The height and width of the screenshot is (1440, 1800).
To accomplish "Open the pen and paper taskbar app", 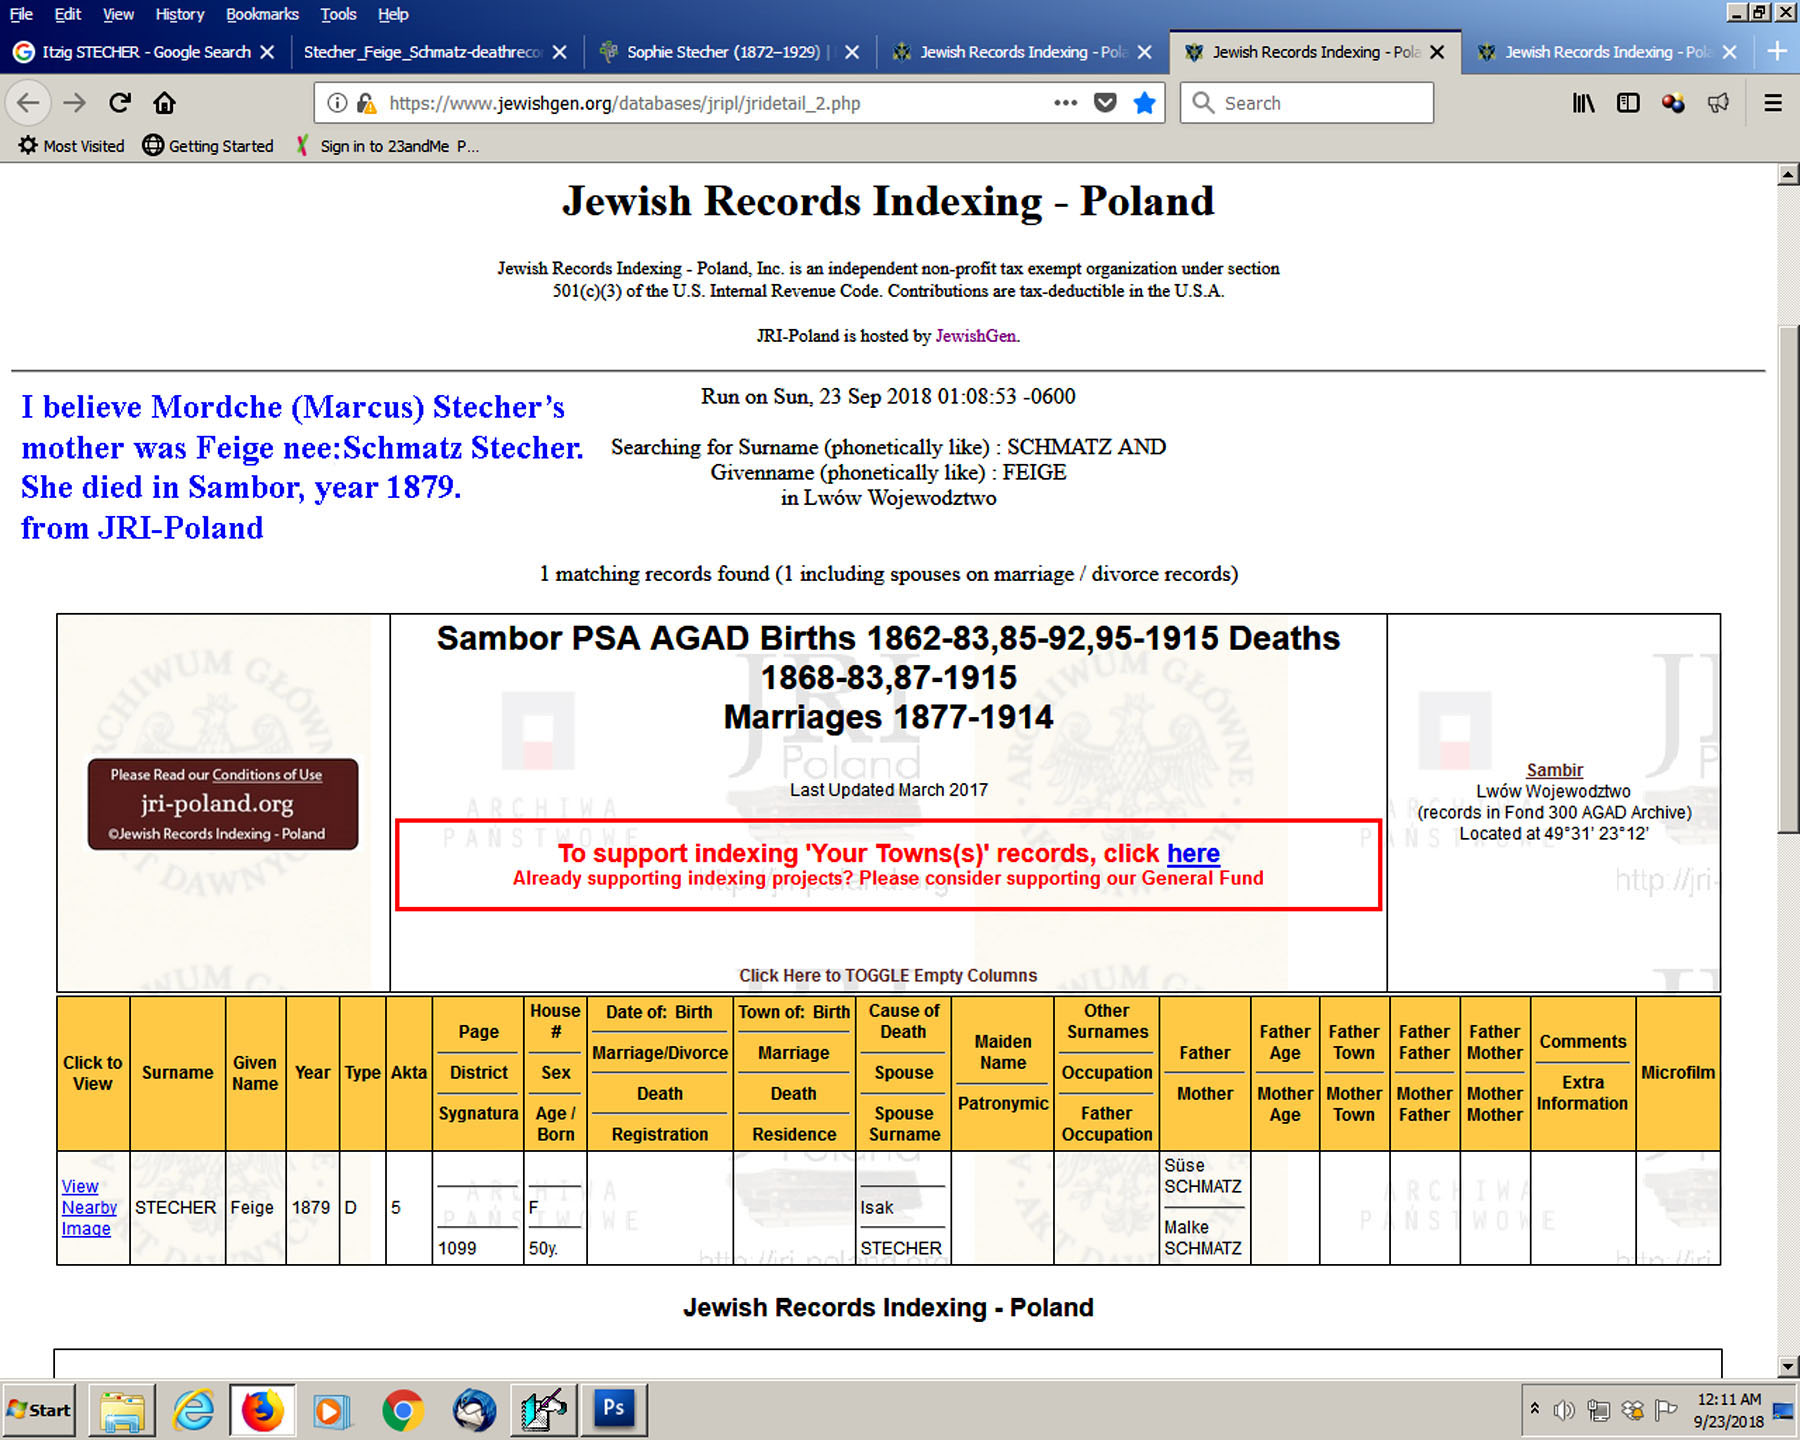I will point(543,1410).
